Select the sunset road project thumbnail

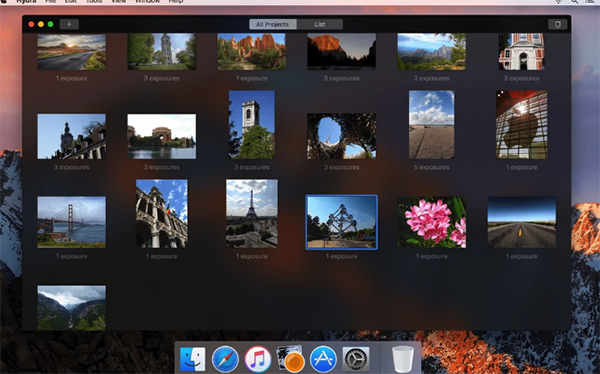(x=72, y=52)
